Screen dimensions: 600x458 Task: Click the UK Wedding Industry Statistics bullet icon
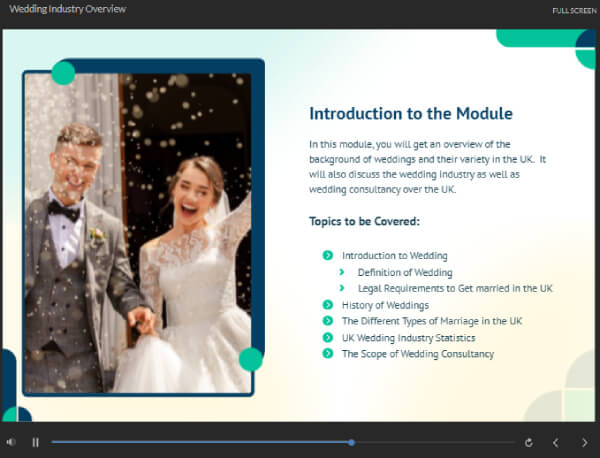(328, 337)
